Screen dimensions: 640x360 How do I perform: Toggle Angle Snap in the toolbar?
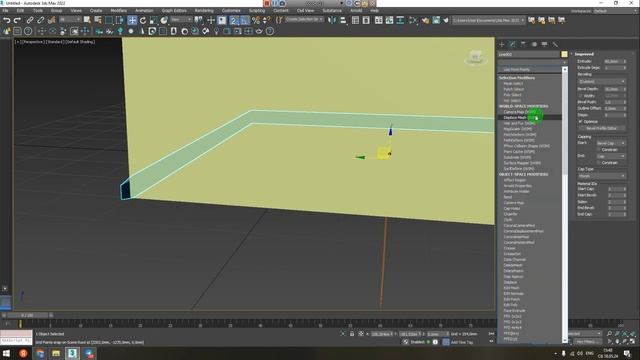tap(245, 20)
